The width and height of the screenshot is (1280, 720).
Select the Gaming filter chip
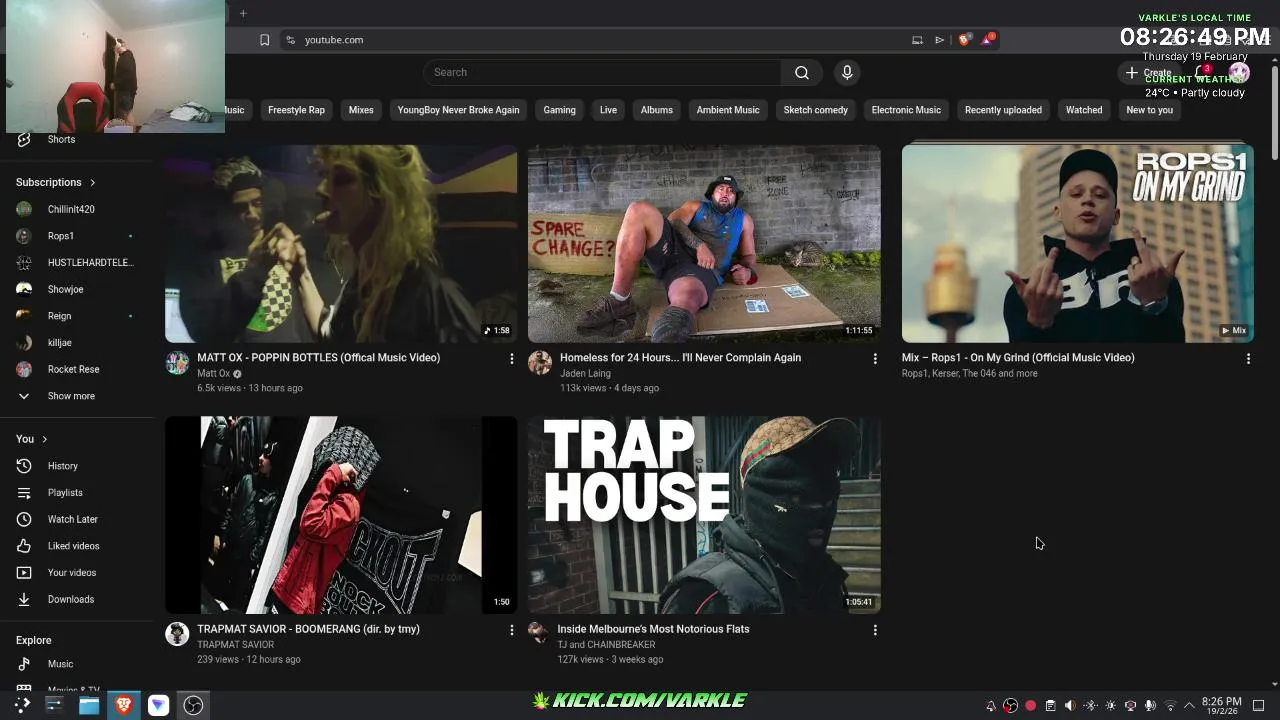tap(559, 110)
